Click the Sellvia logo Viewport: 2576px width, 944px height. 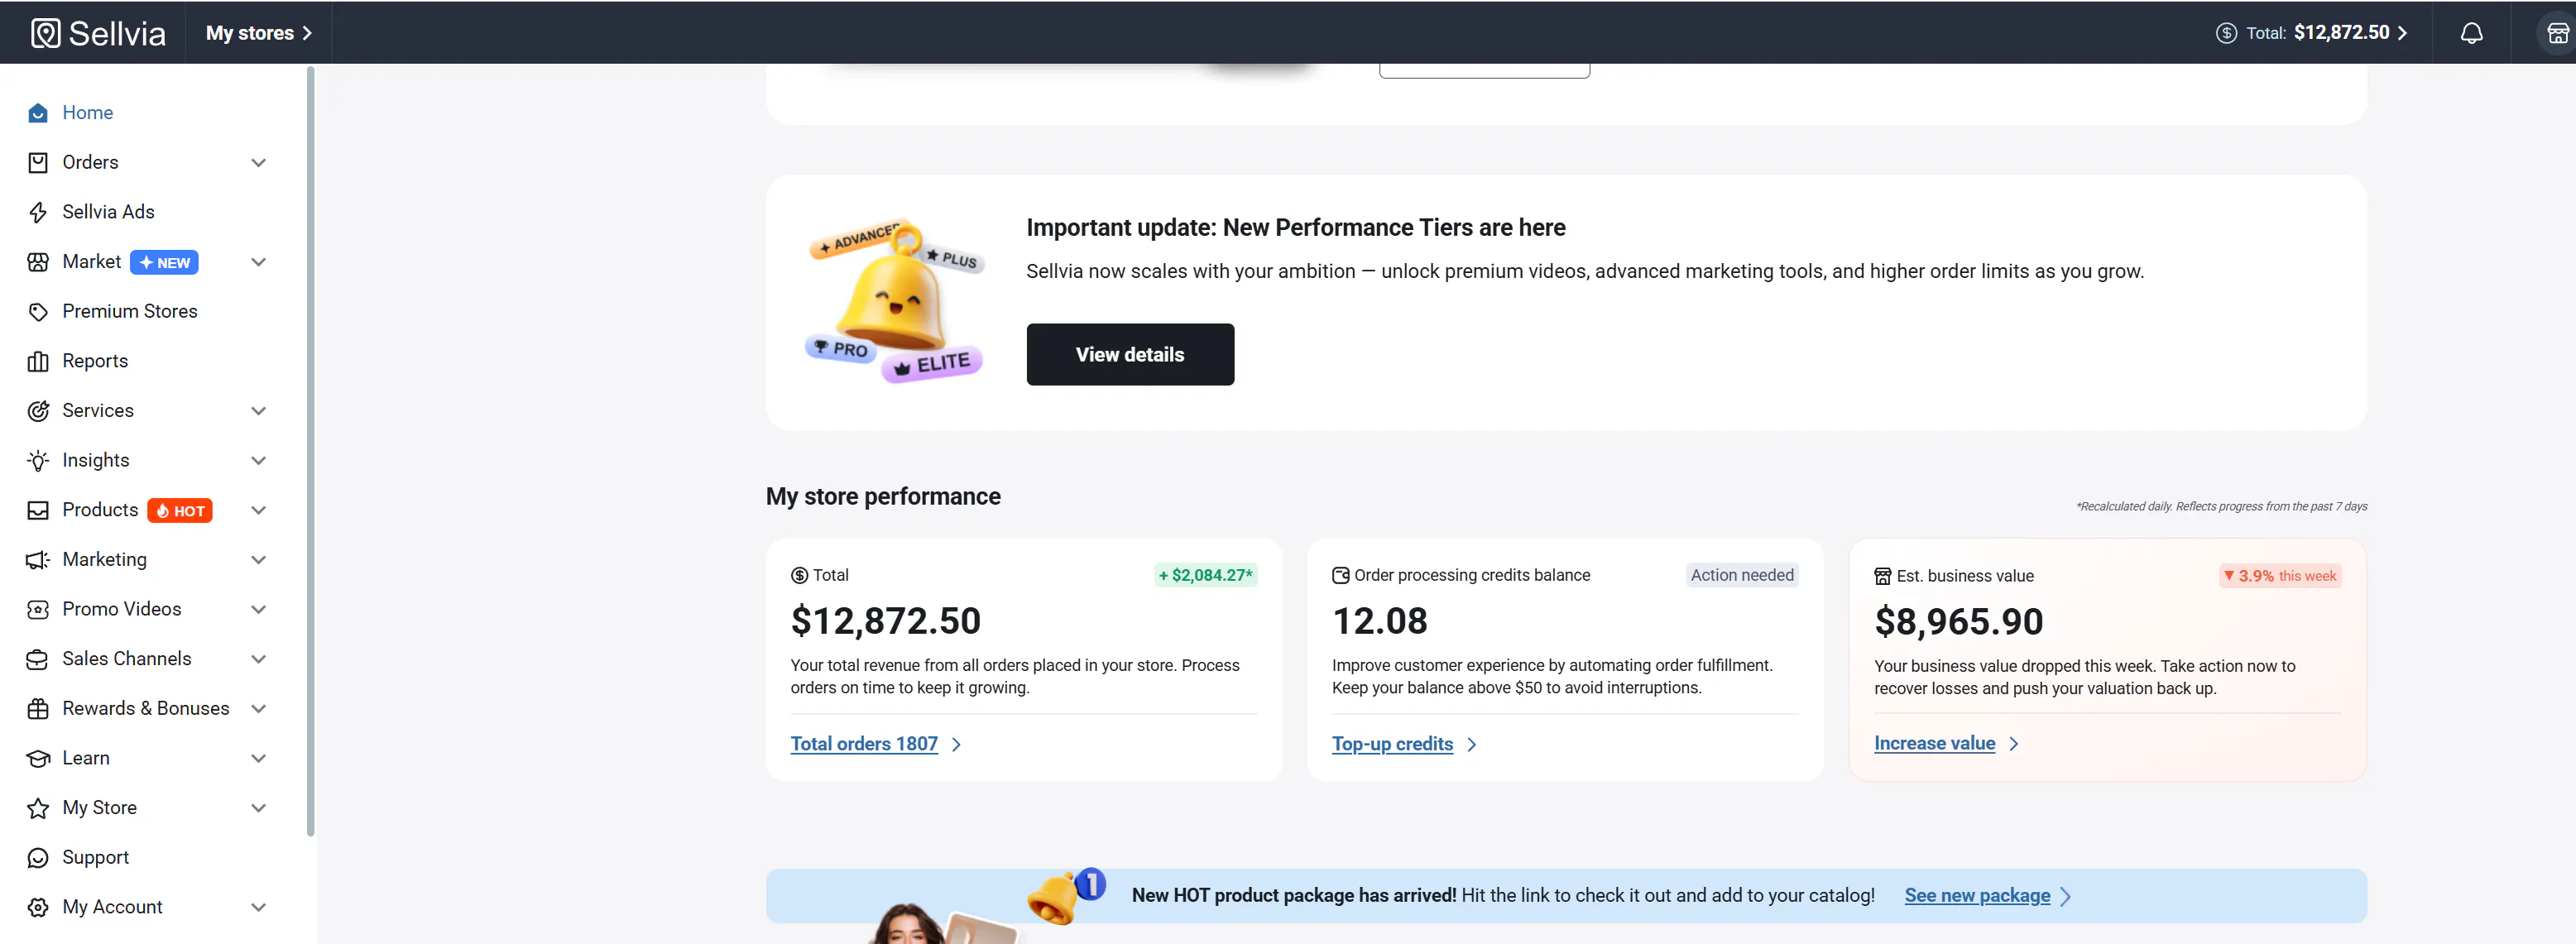tap(98, 33)
